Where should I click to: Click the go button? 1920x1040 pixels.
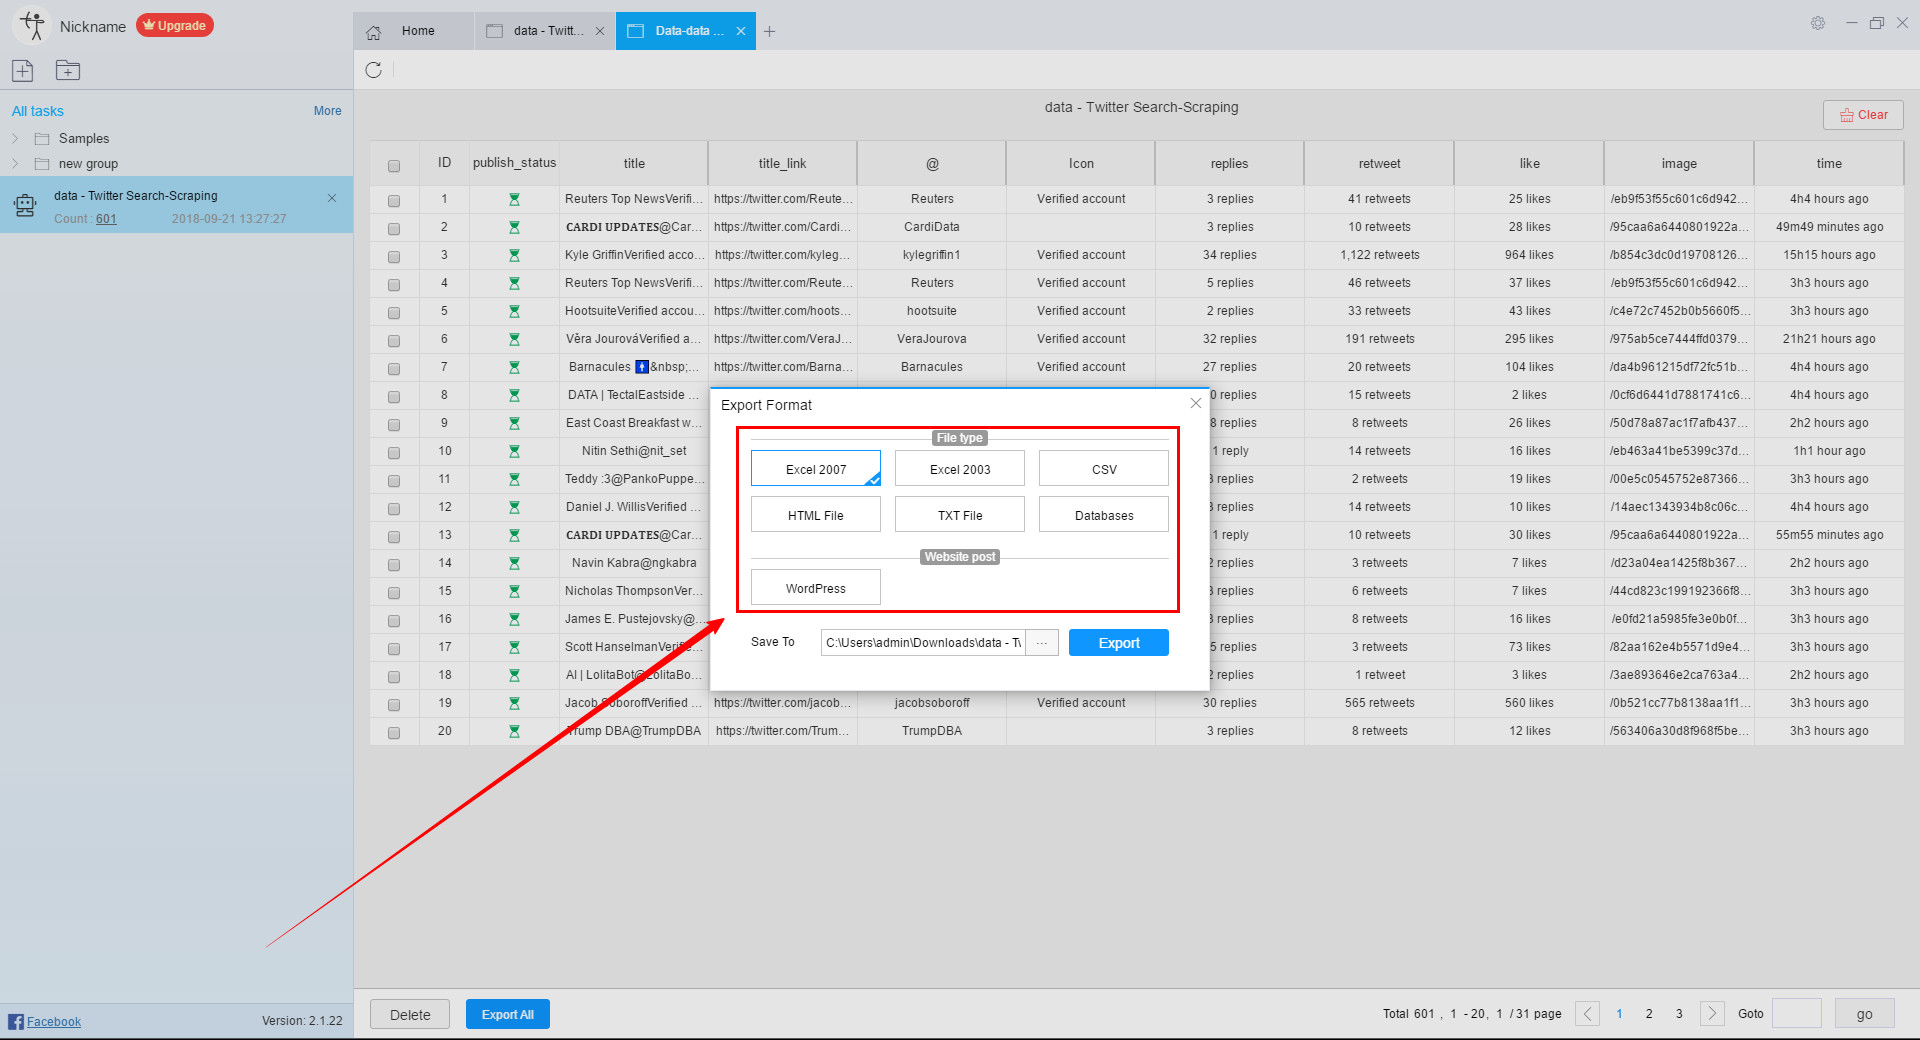point(1865,1013)
